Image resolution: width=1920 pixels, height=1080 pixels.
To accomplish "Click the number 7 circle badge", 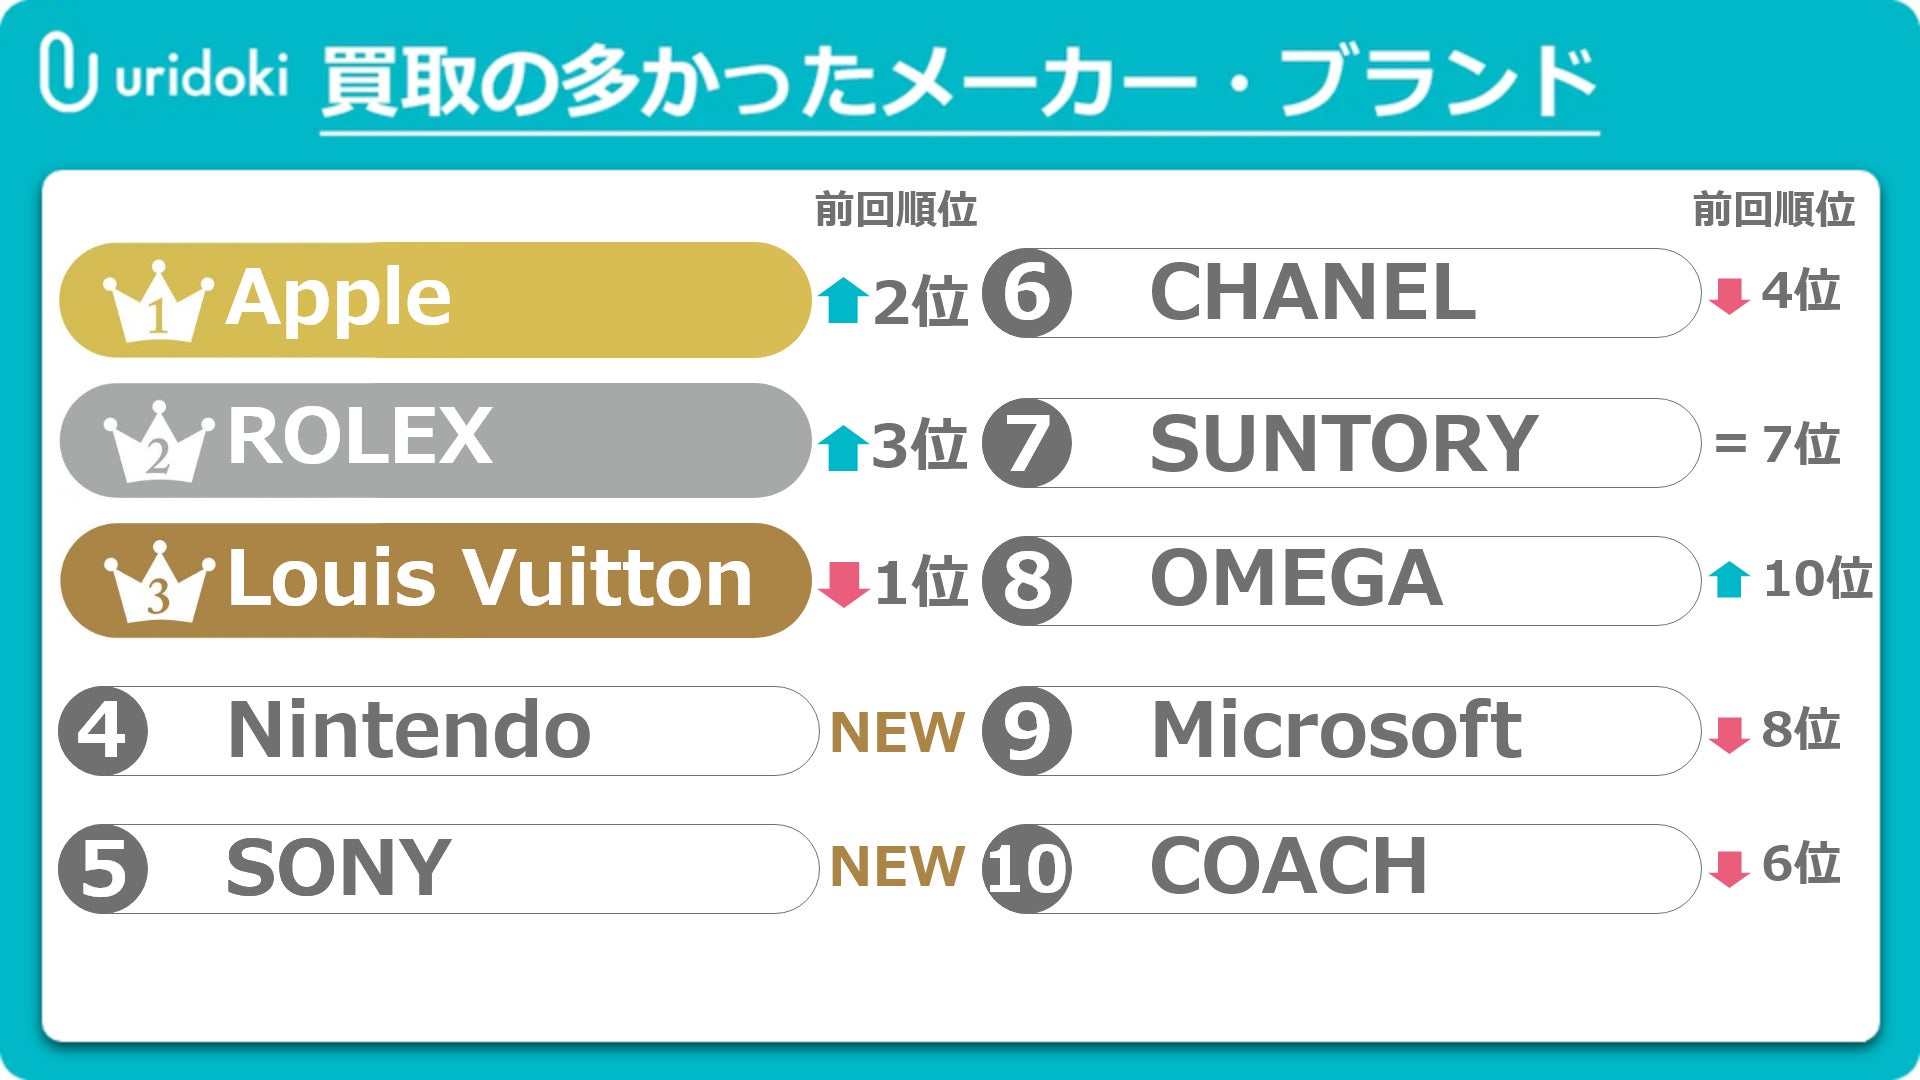I will [1026, 443].
